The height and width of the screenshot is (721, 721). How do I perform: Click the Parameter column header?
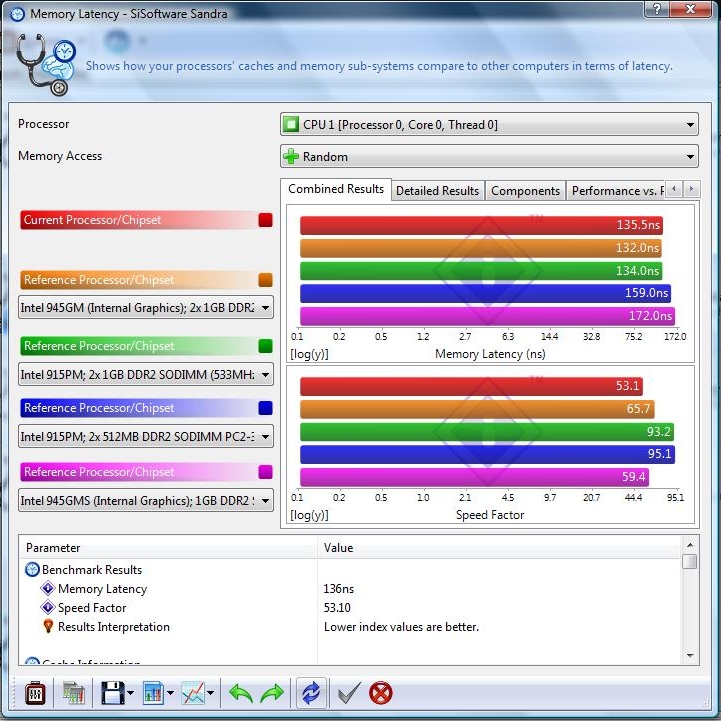(x=168, y=548)
